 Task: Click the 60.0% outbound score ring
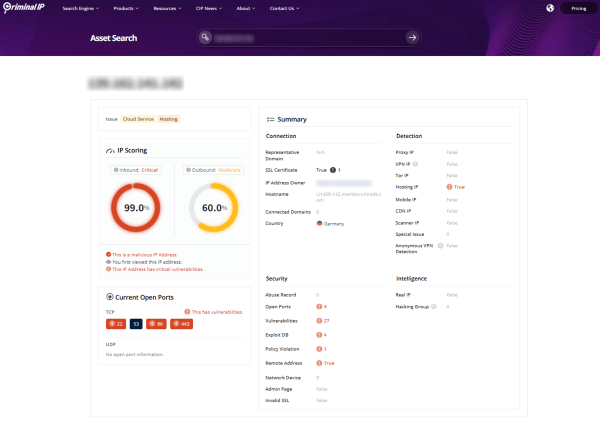pyautogui.click(x=214, y=207)
